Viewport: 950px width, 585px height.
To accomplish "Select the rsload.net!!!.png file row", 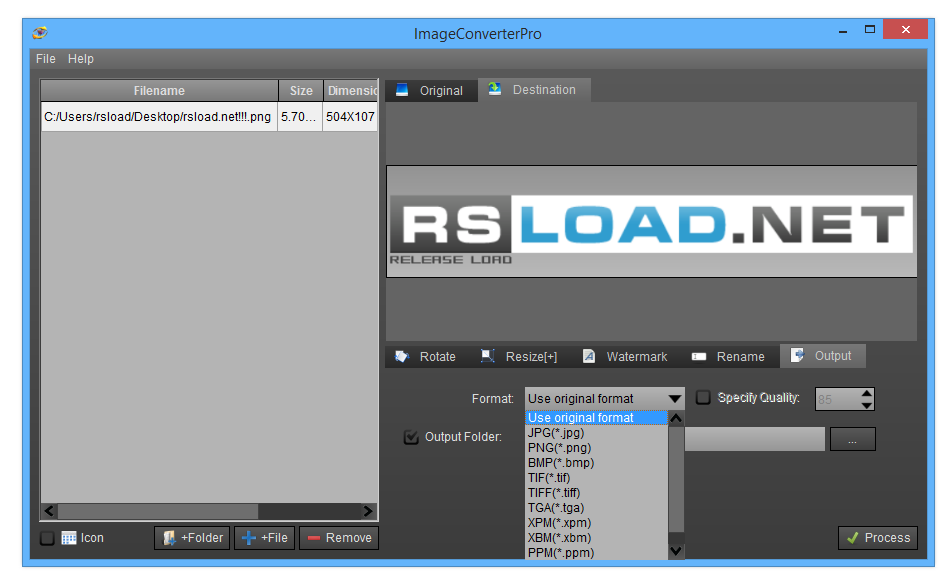I will [x=209, y=117].
